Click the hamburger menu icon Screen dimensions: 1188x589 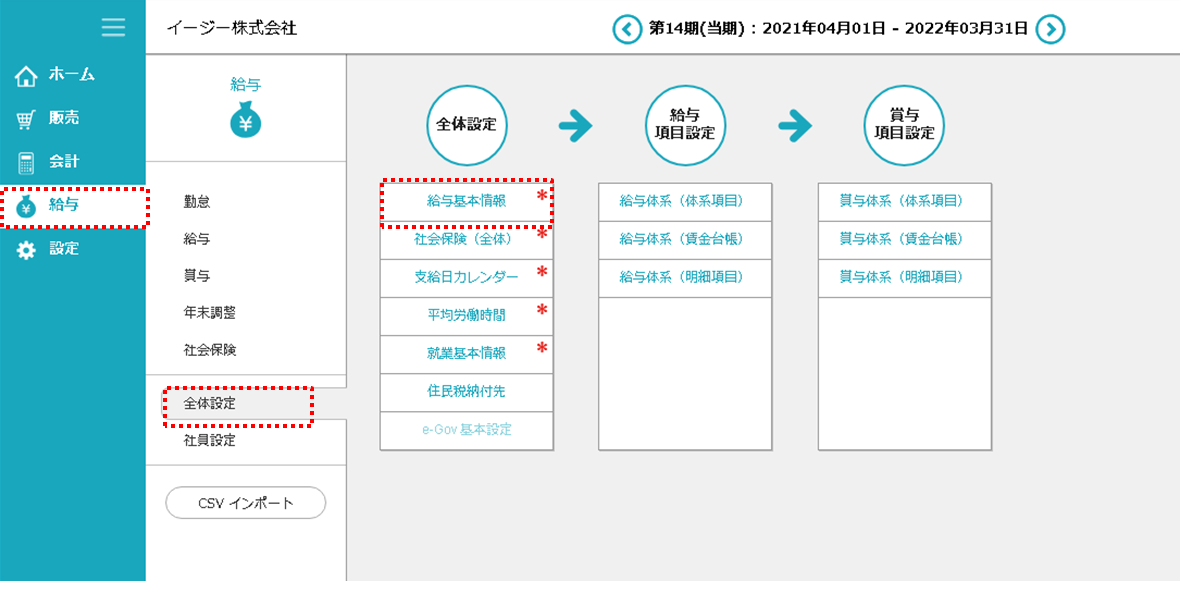113,27
